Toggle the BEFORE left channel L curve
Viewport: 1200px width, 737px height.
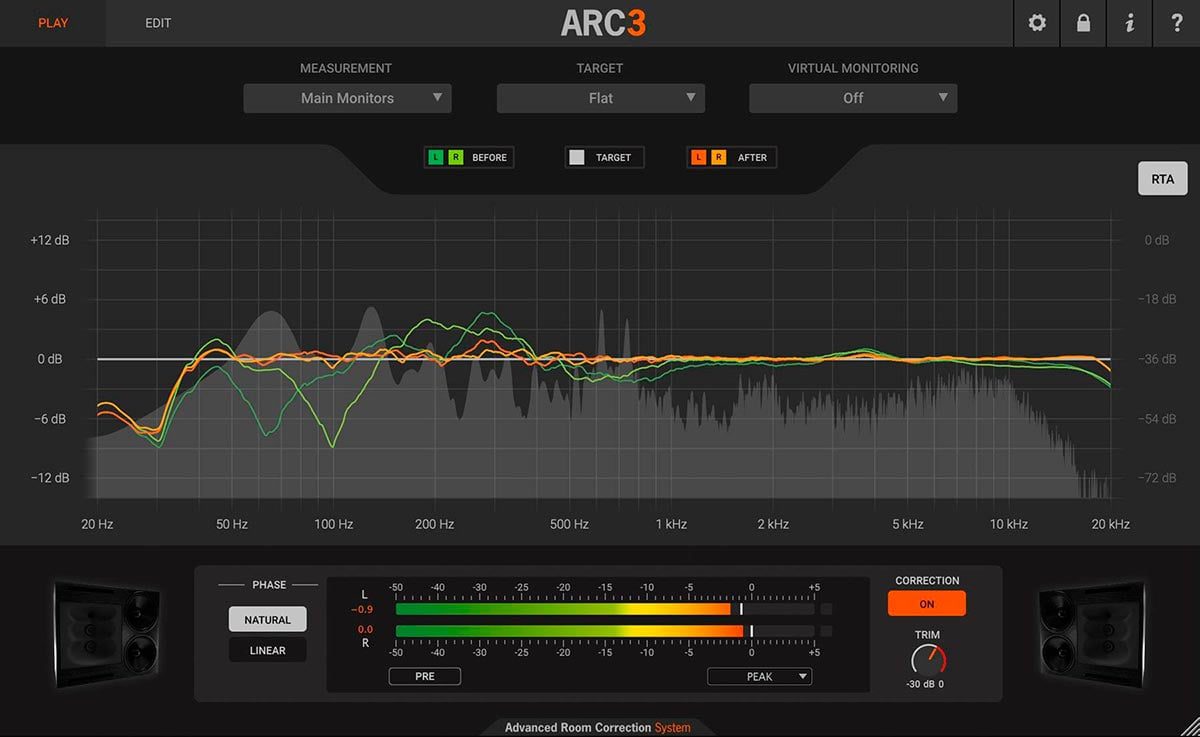click(x=436, y=157)
